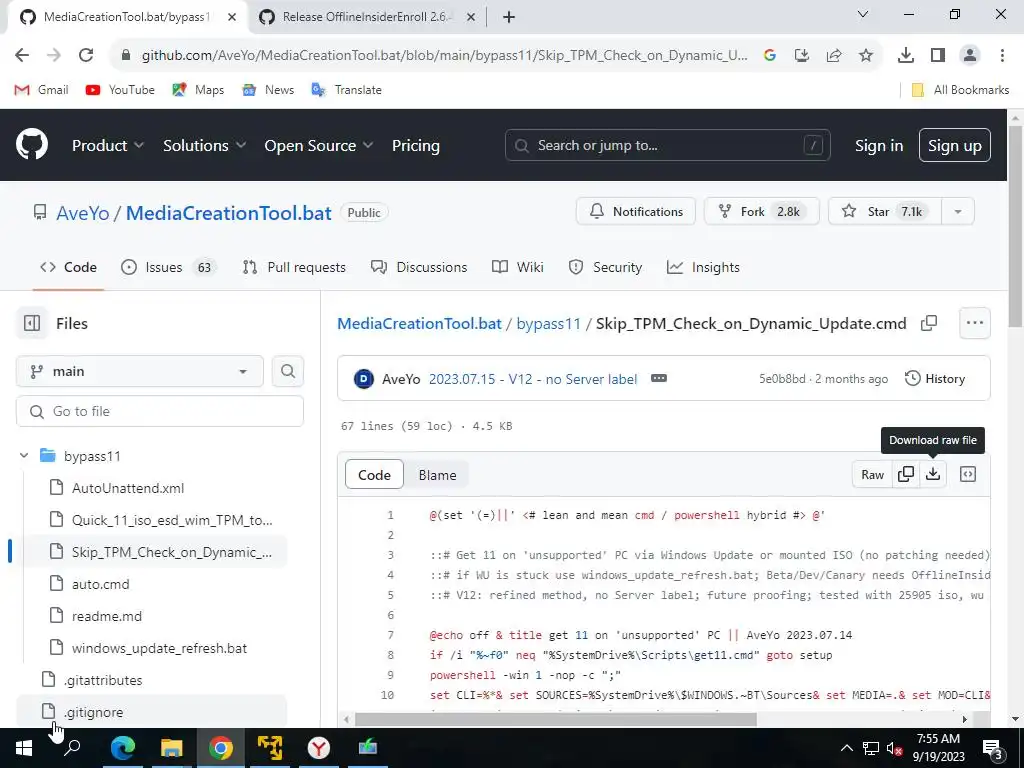
Task: Click the page vertical scrollbar thumb
Action: coord(1015,227)
